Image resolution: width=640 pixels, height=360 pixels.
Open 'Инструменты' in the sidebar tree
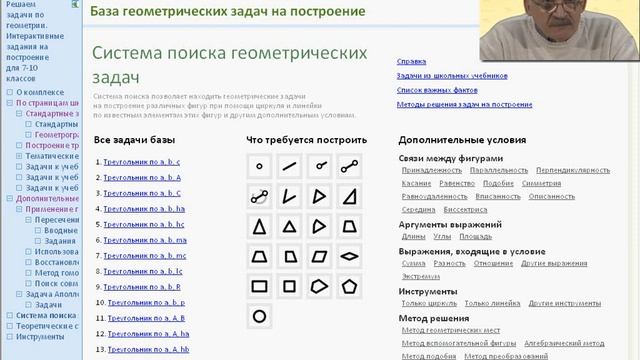[40, 337]
